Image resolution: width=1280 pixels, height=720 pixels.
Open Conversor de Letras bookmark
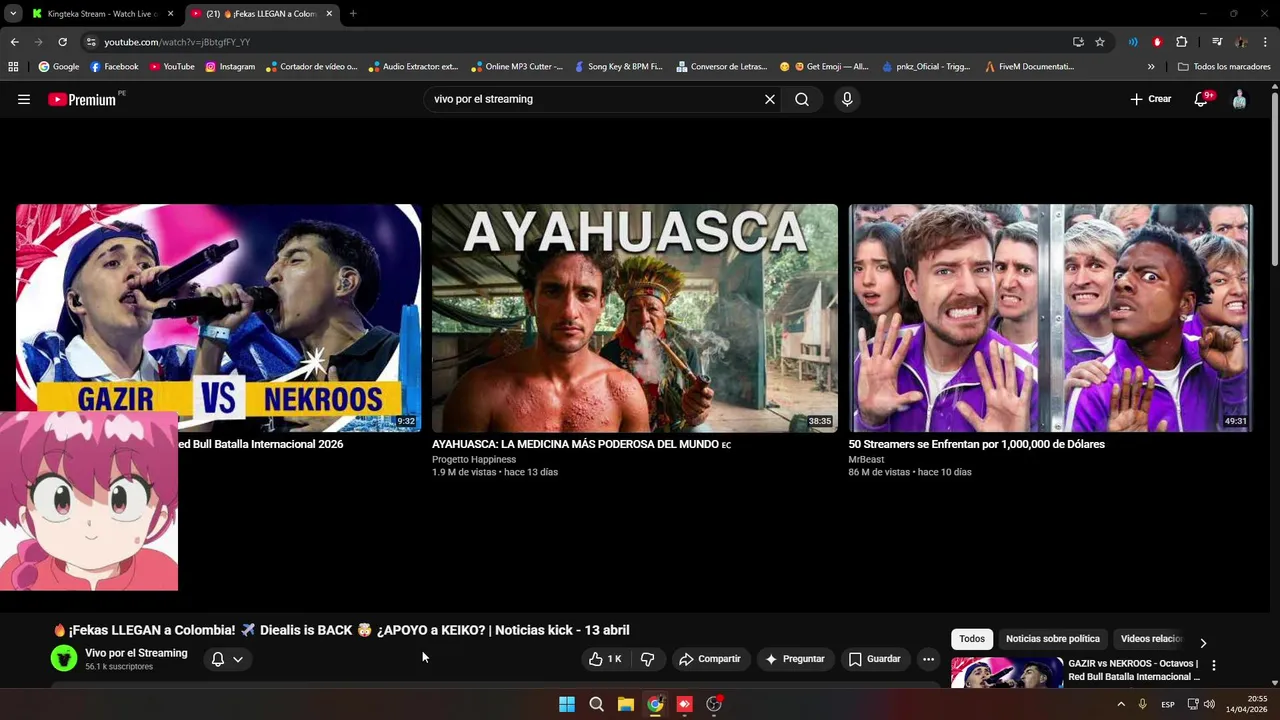[722, 67]
